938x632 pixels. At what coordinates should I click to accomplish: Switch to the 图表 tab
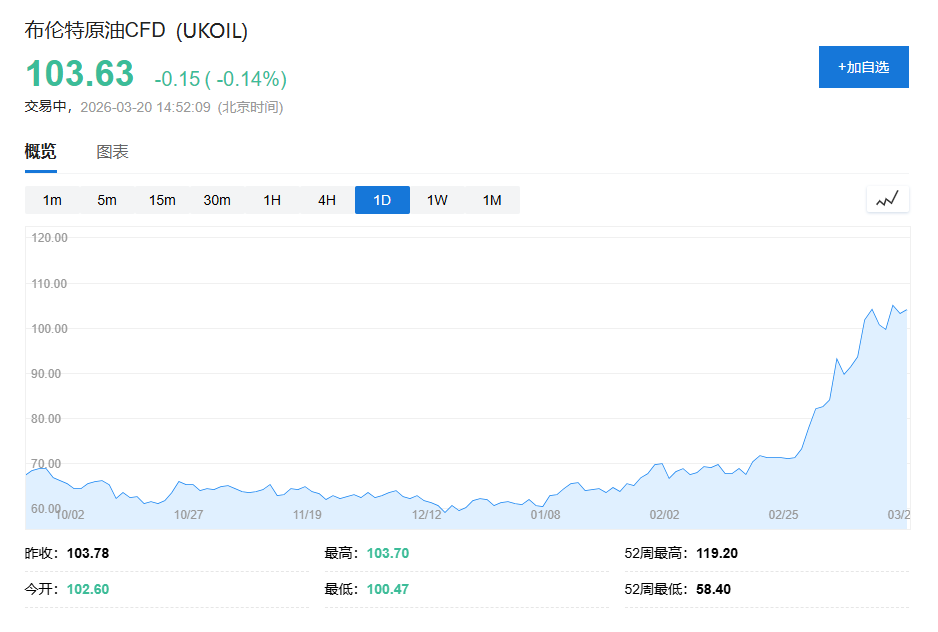112,152
